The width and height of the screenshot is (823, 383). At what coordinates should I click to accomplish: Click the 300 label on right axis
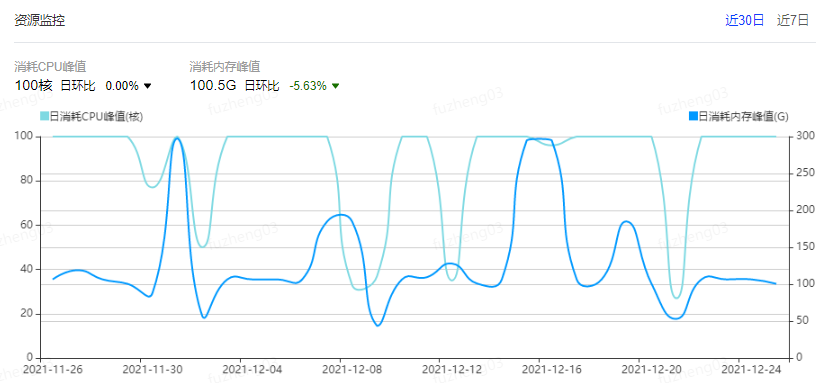(x=805, y=136)
